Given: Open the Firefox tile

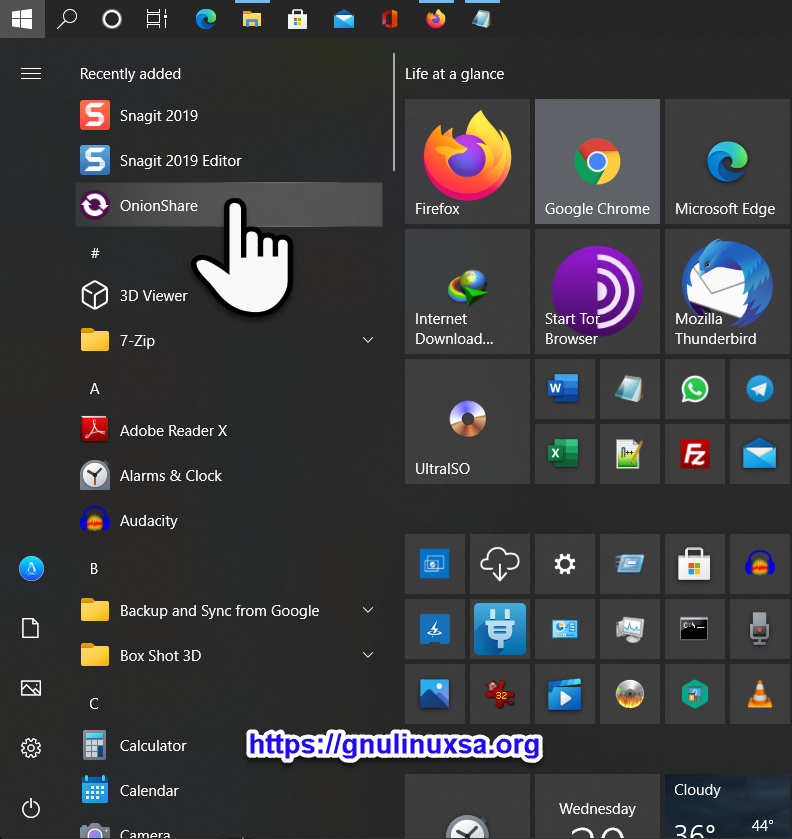Looking at the screenshot, I should (x=467, y=161).
